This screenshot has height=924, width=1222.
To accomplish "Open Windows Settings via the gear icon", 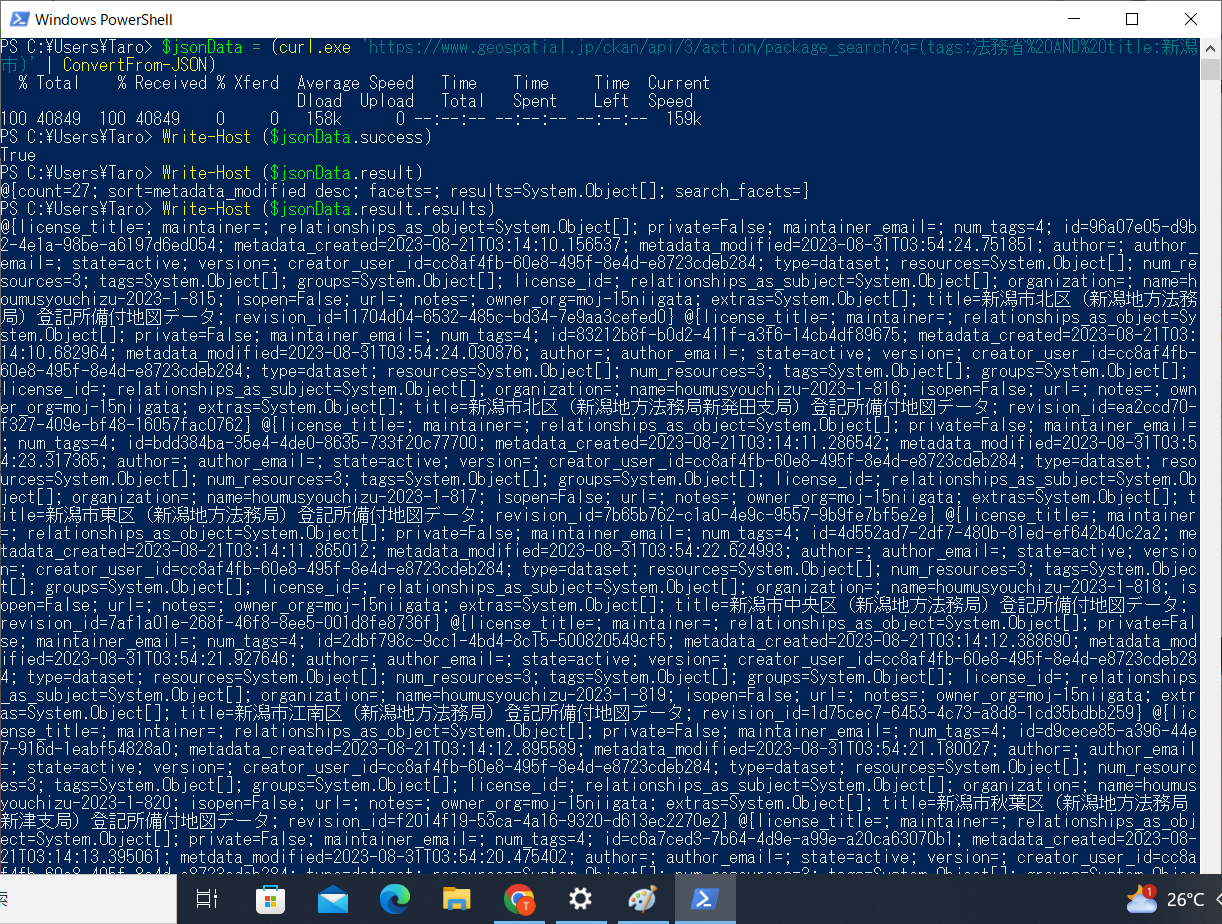I will [580, 899].
